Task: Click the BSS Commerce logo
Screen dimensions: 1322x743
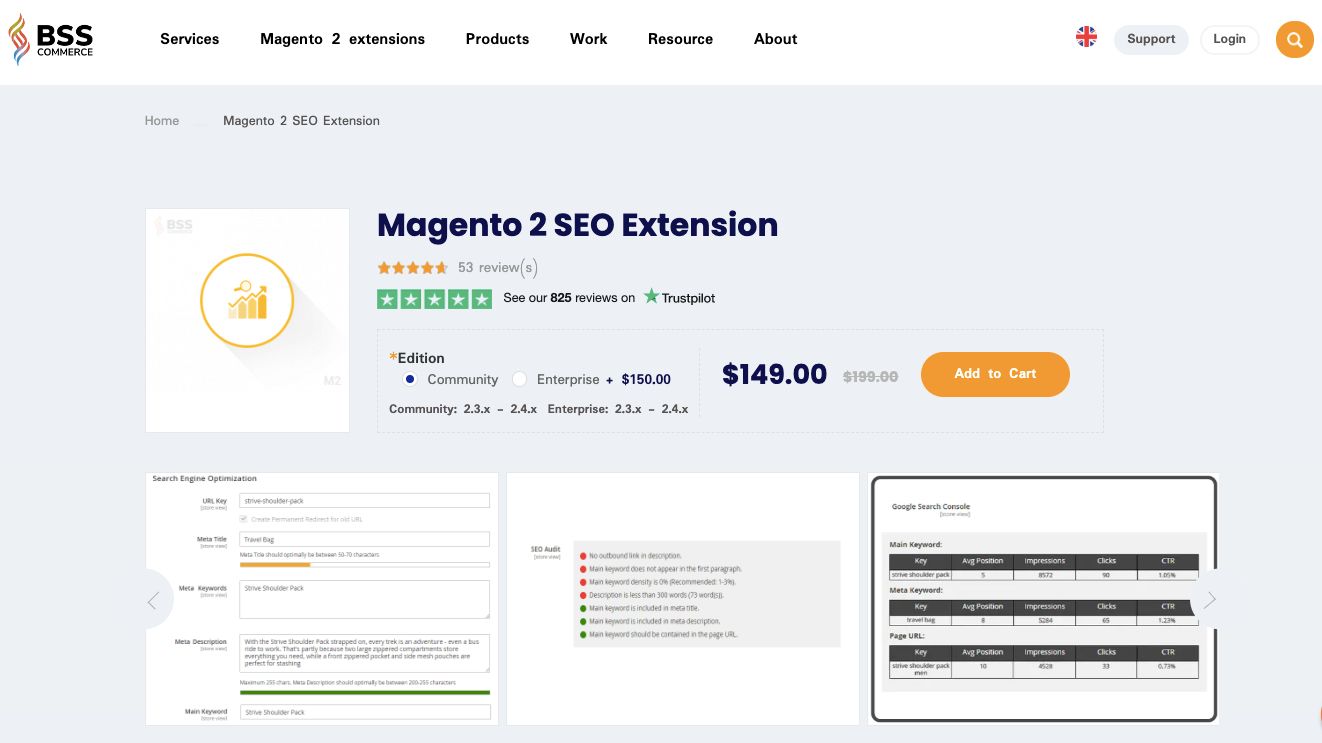Action: [x=51, y=38]
